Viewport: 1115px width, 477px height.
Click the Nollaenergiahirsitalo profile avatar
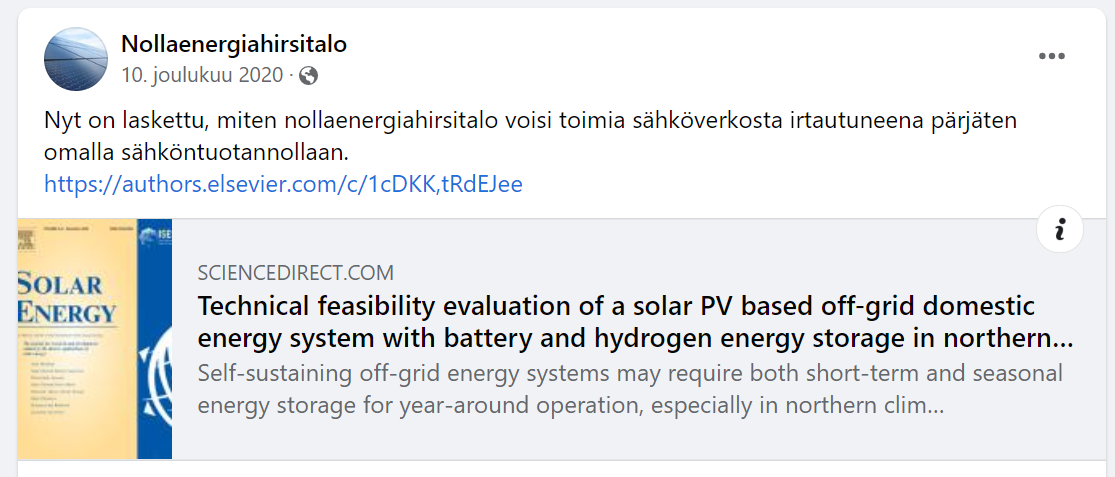76,59
